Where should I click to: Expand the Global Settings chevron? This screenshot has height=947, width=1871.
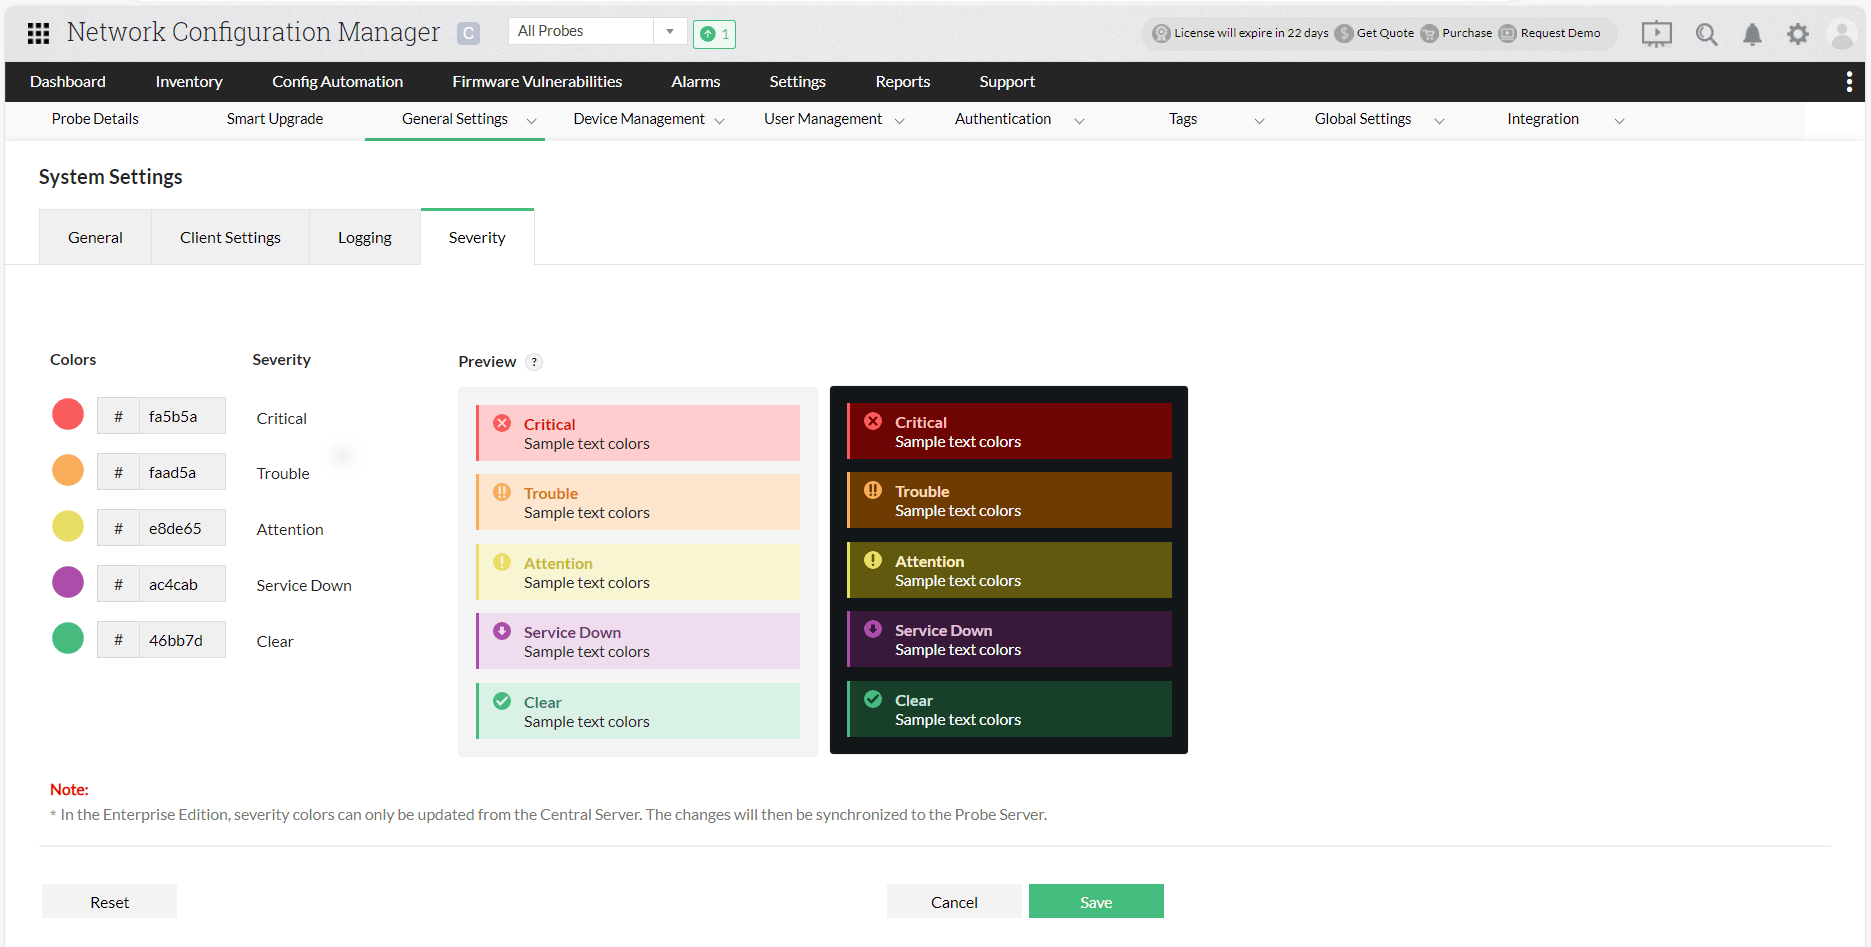coord(1440,120)
